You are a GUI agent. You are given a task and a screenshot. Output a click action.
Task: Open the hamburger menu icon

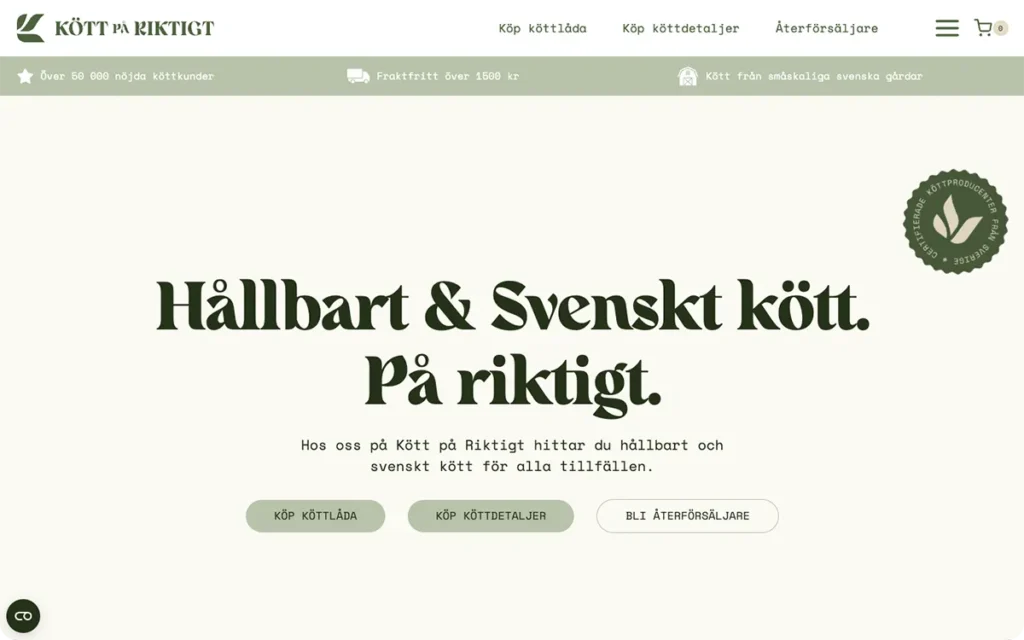point(947,28)
